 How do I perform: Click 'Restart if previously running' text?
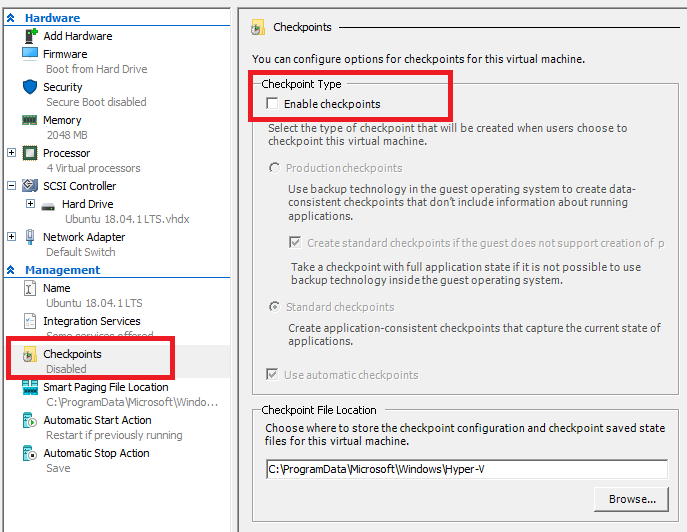pyautogui.click(x=114, y=435)
